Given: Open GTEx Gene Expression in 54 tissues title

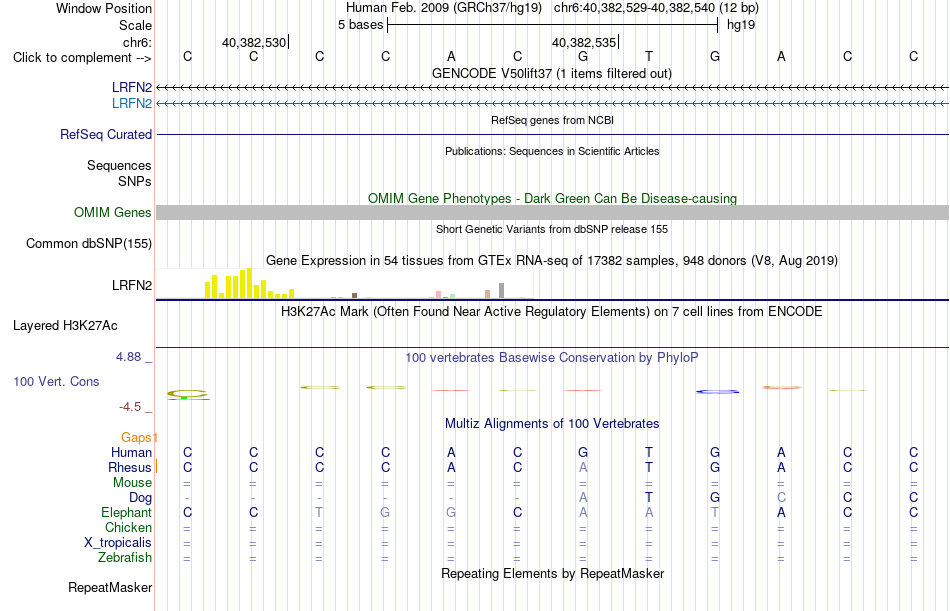Looking at the screenshot, I should pyautogui.click(x=552, y=261).
